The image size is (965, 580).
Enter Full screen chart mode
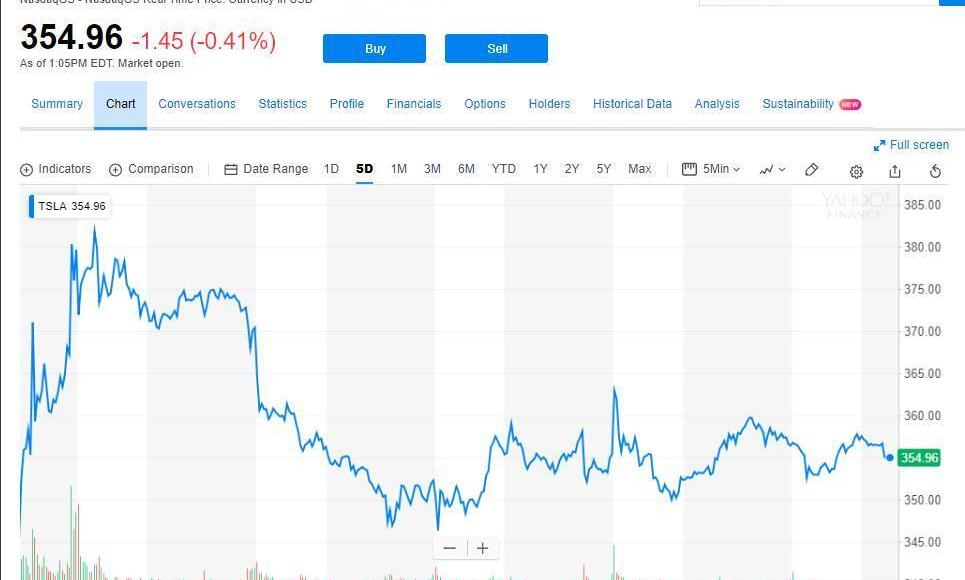pos(911,145)
